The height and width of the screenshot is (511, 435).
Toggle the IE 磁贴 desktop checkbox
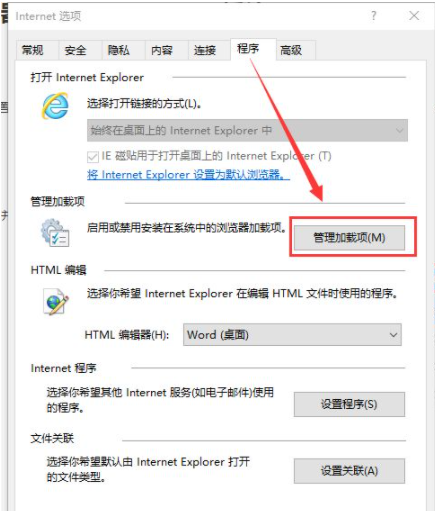(x=93, y=157)
